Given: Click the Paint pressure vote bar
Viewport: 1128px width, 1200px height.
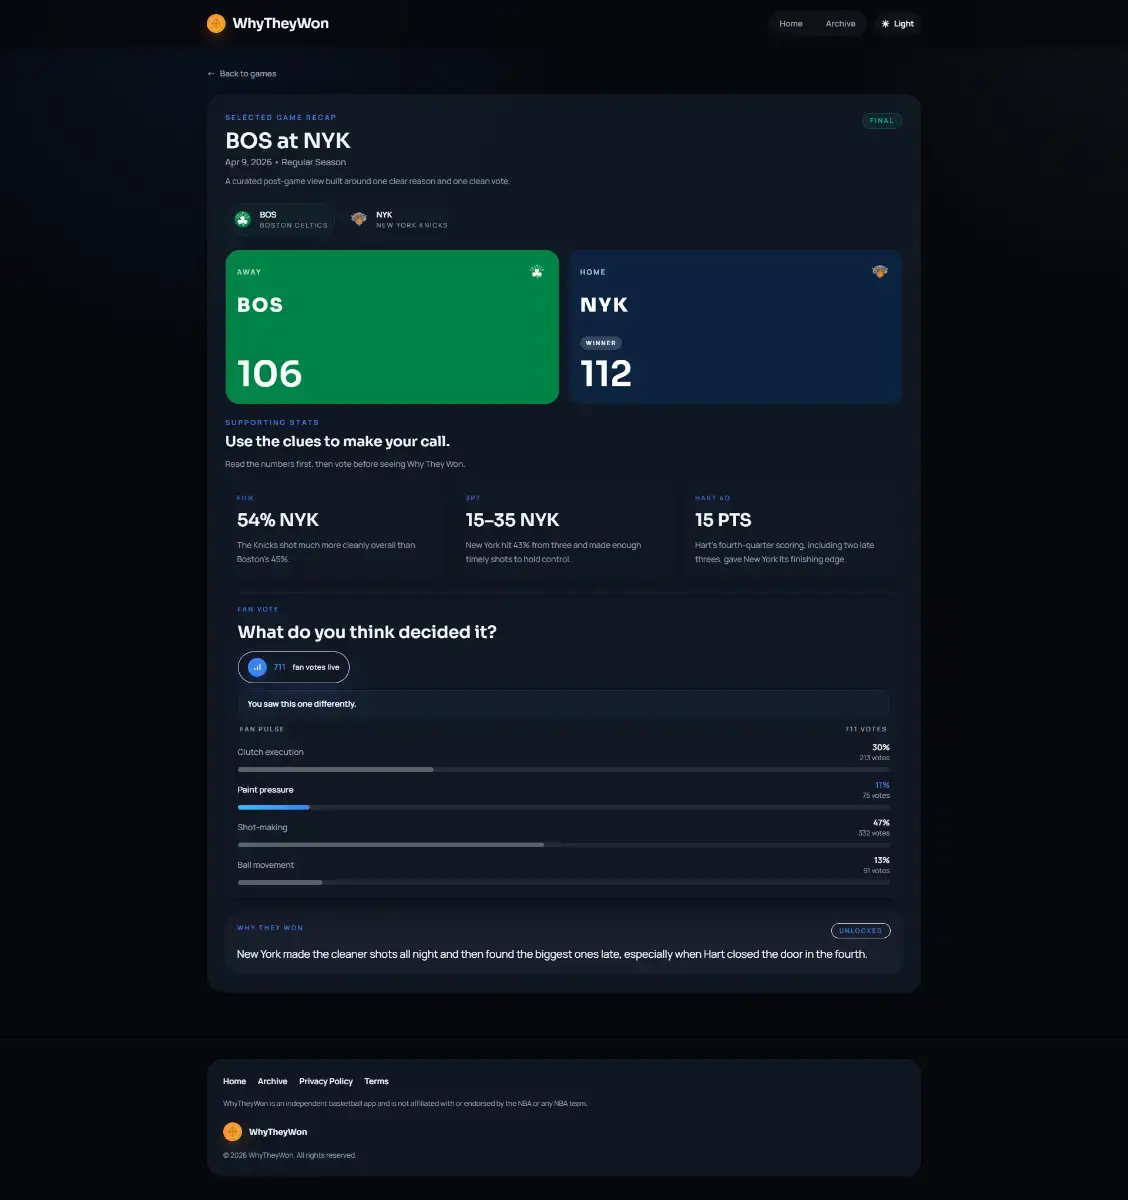Looking at the screenshot, I should (564, 807).
